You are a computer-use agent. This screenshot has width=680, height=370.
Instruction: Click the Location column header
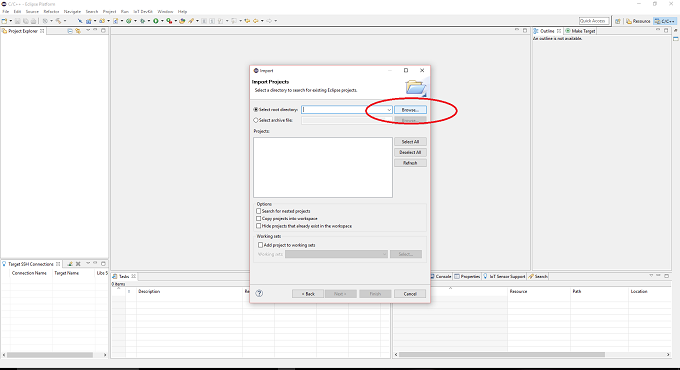639,291
